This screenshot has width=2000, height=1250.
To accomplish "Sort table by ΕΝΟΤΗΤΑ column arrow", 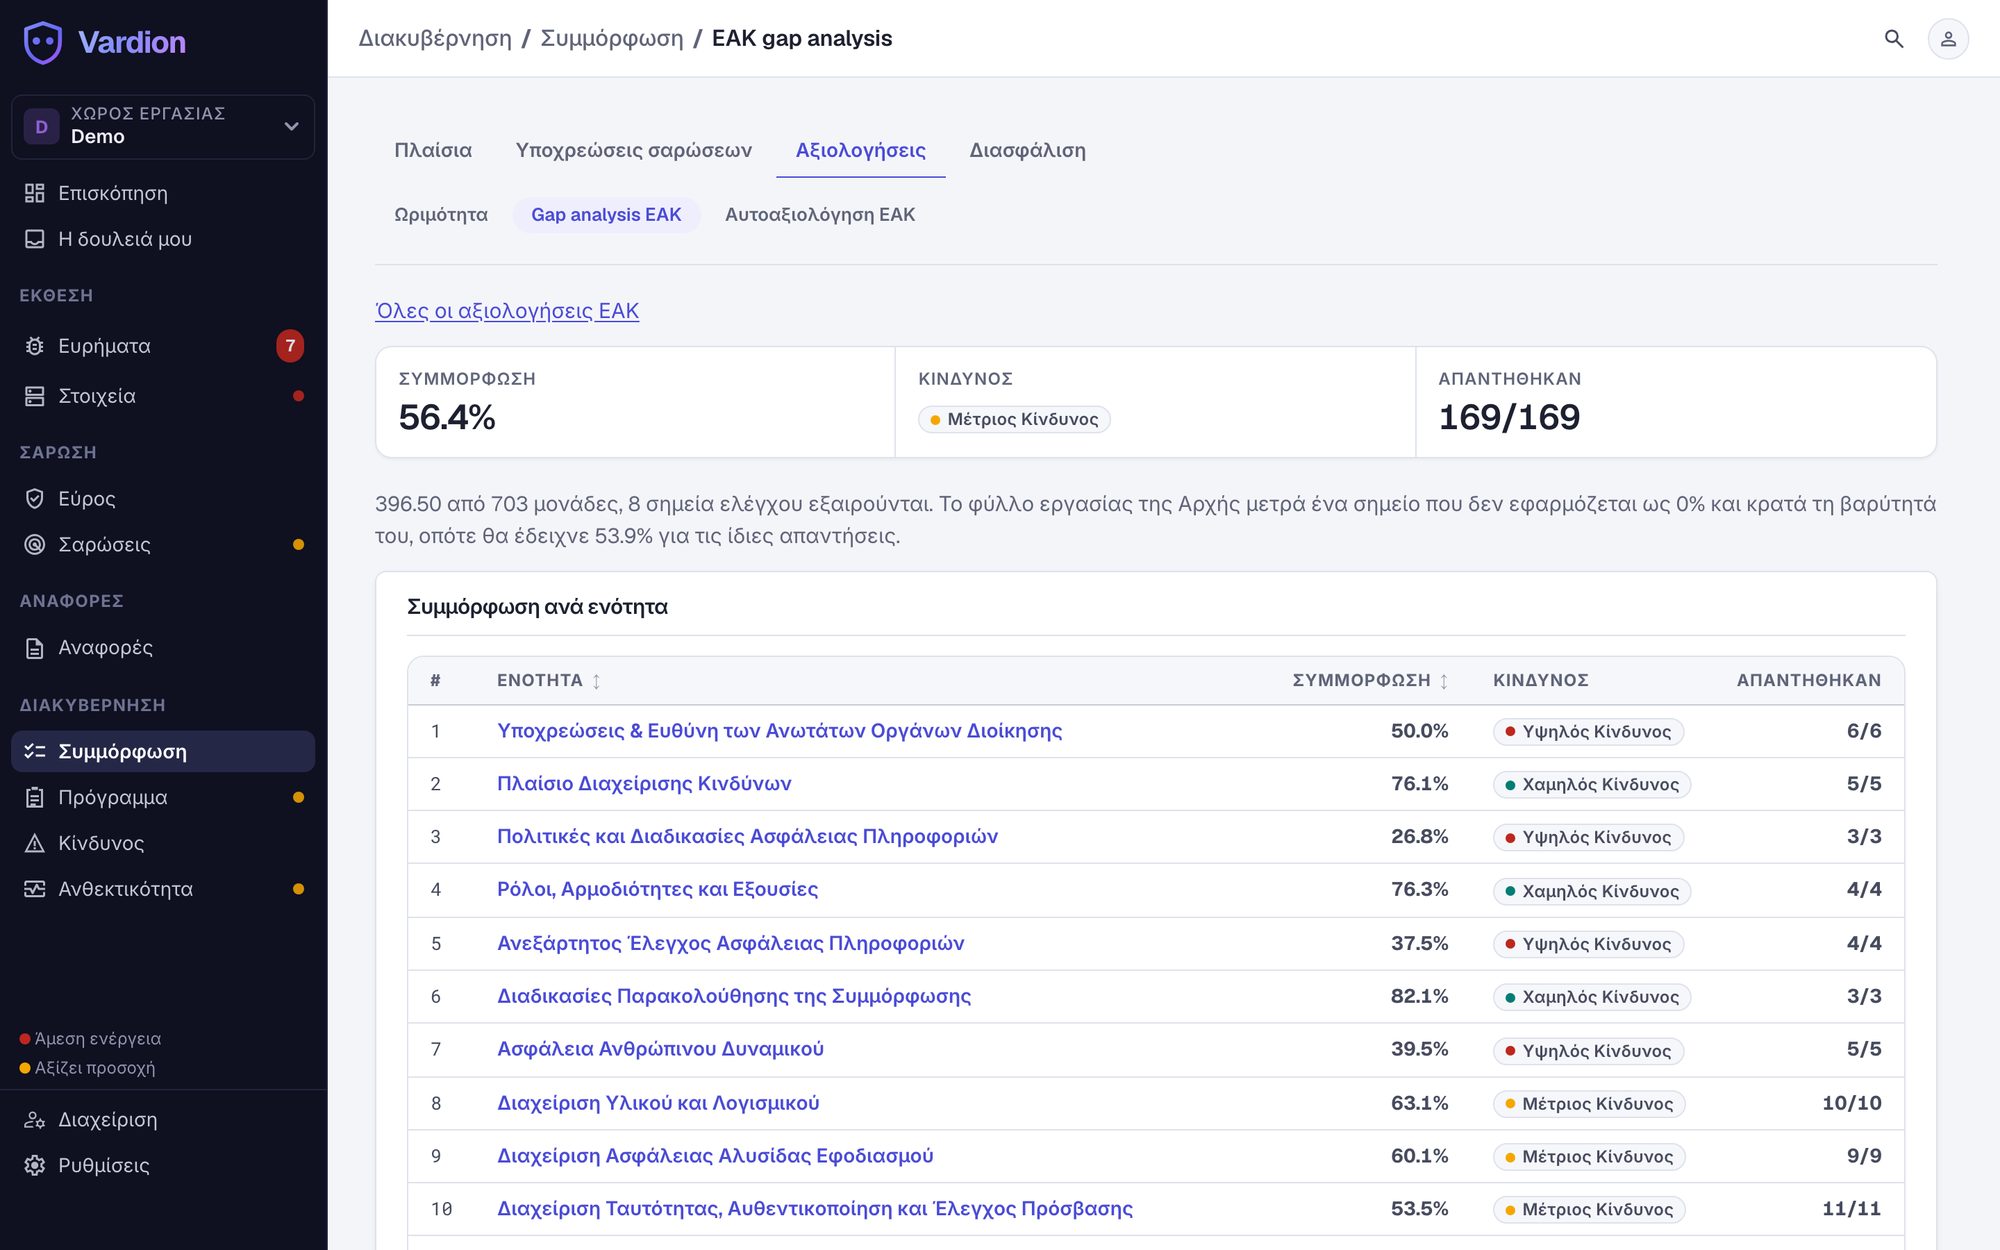I will (596, 681).
